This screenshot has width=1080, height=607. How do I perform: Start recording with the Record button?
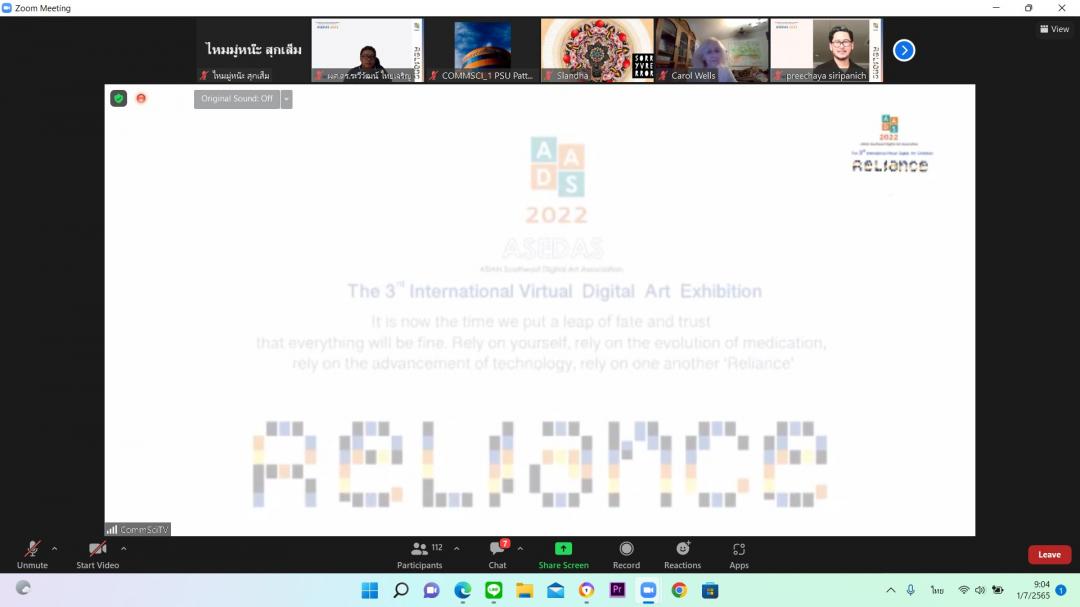626,549
